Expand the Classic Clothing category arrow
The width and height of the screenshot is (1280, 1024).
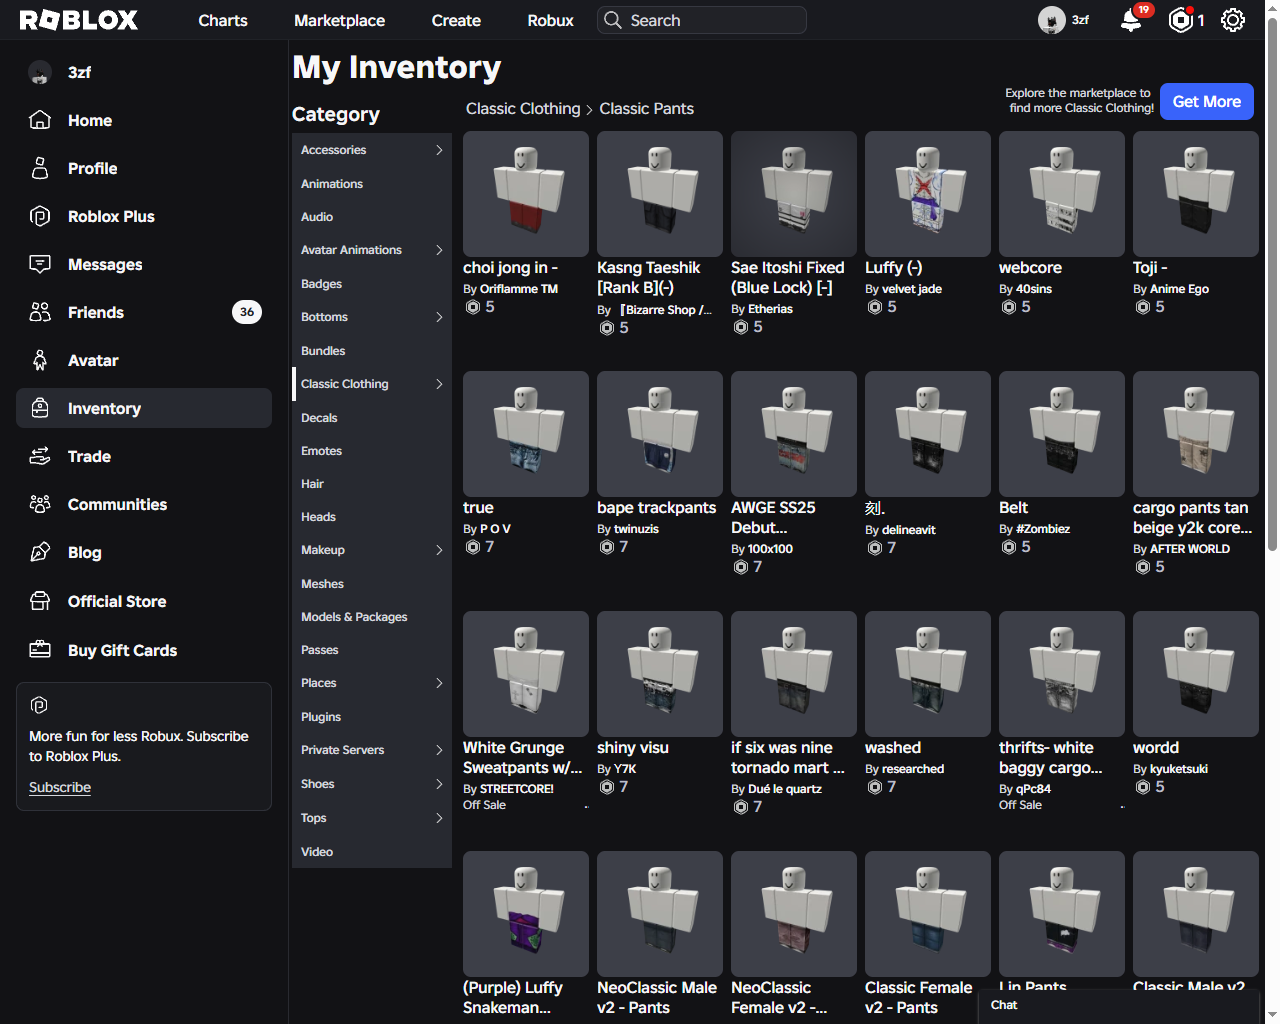click(x=439, y=384)
